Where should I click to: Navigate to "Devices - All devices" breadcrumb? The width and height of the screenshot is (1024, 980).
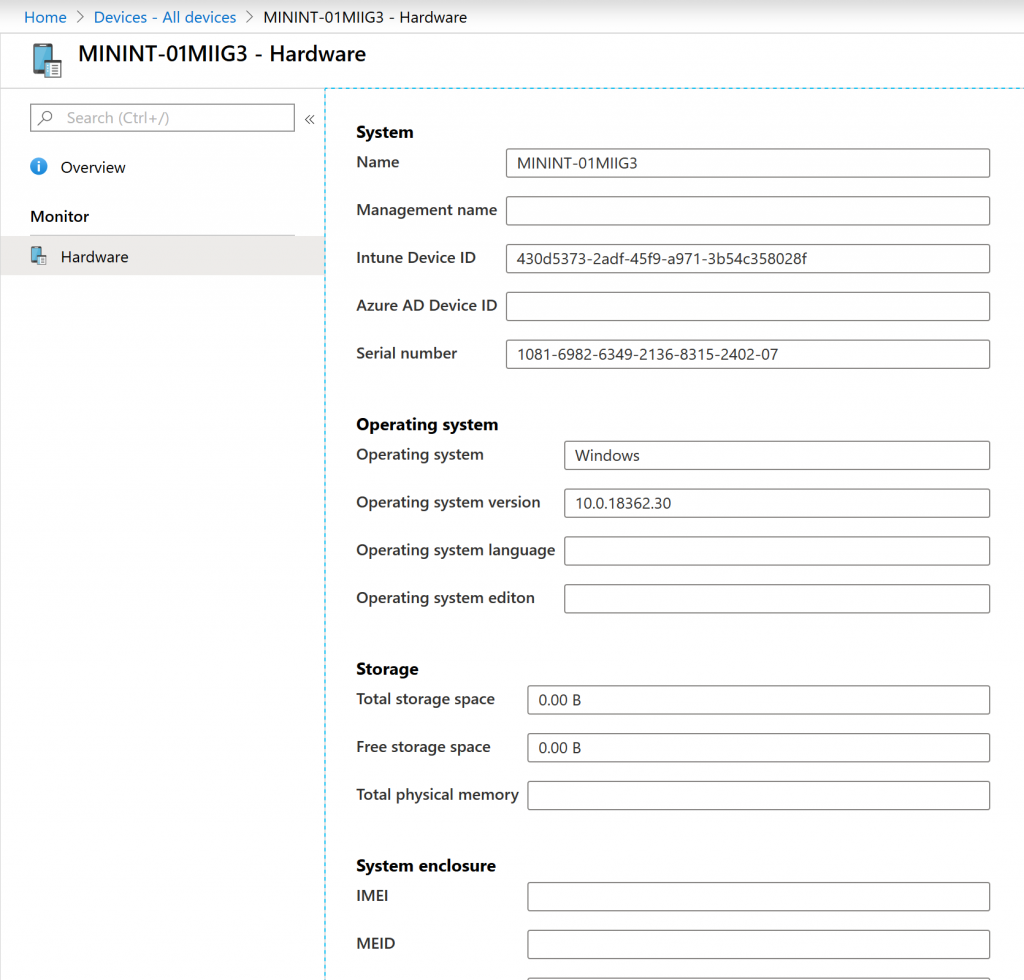(164, 17)
